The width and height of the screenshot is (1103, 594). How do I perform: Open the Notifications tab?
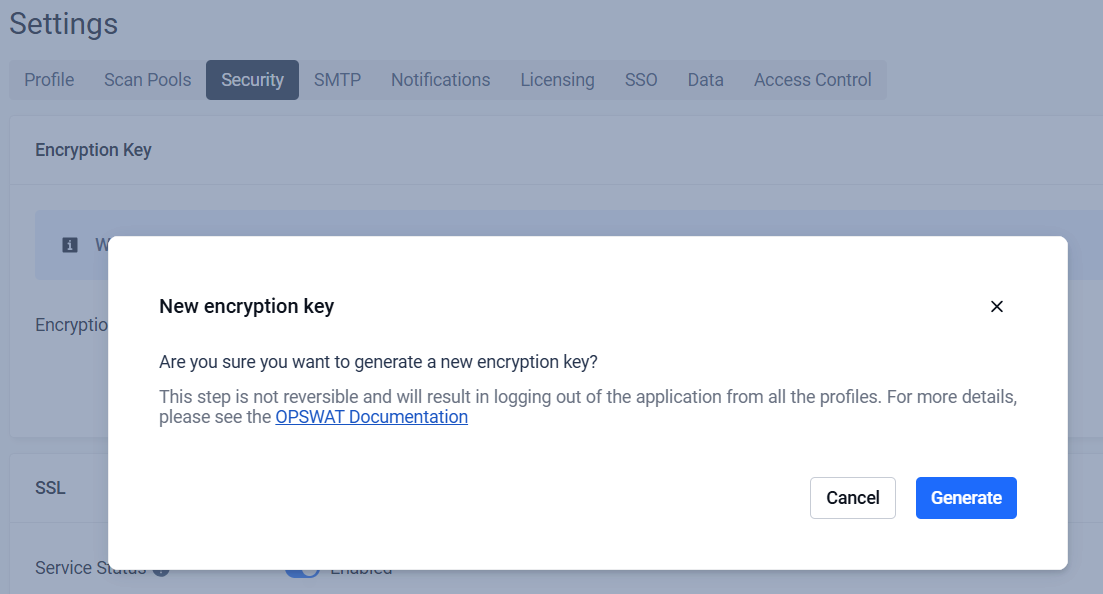(440, 80)
